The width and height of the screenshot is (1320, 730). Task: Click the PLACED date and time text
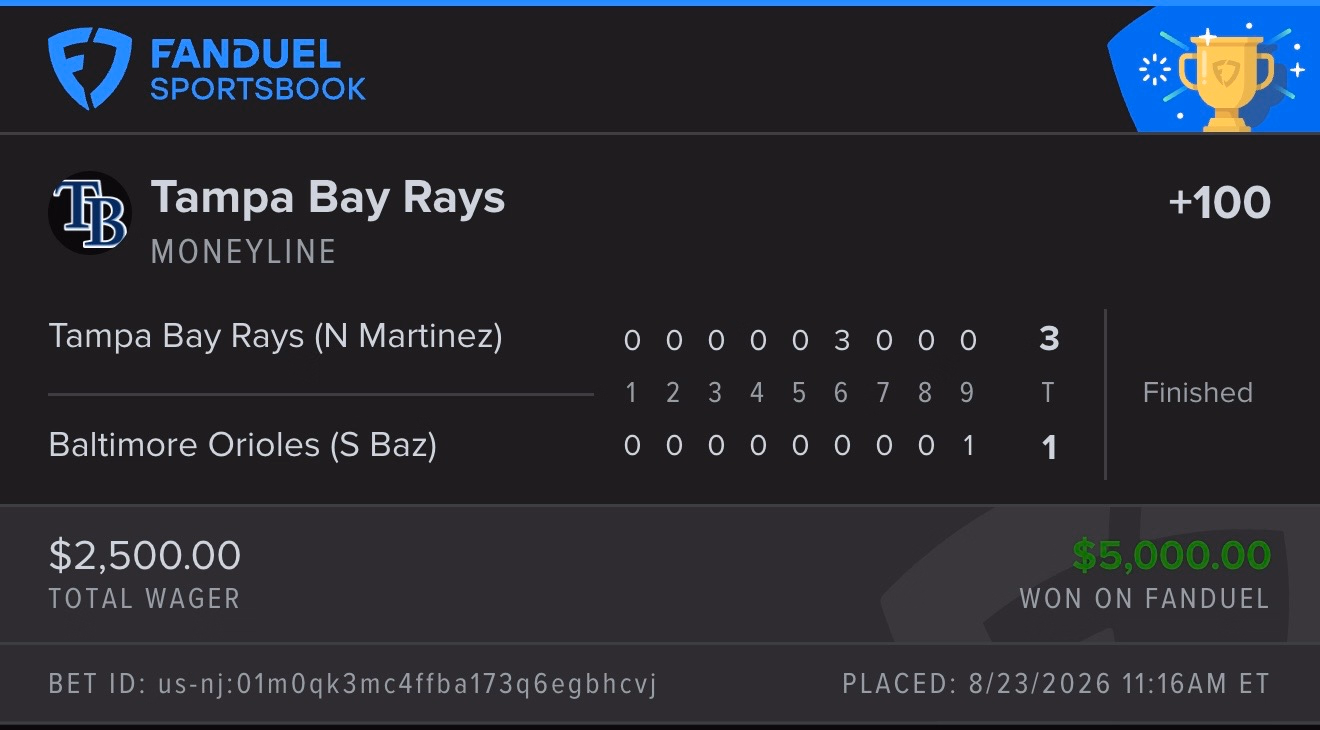click(x=1056, y=685)
